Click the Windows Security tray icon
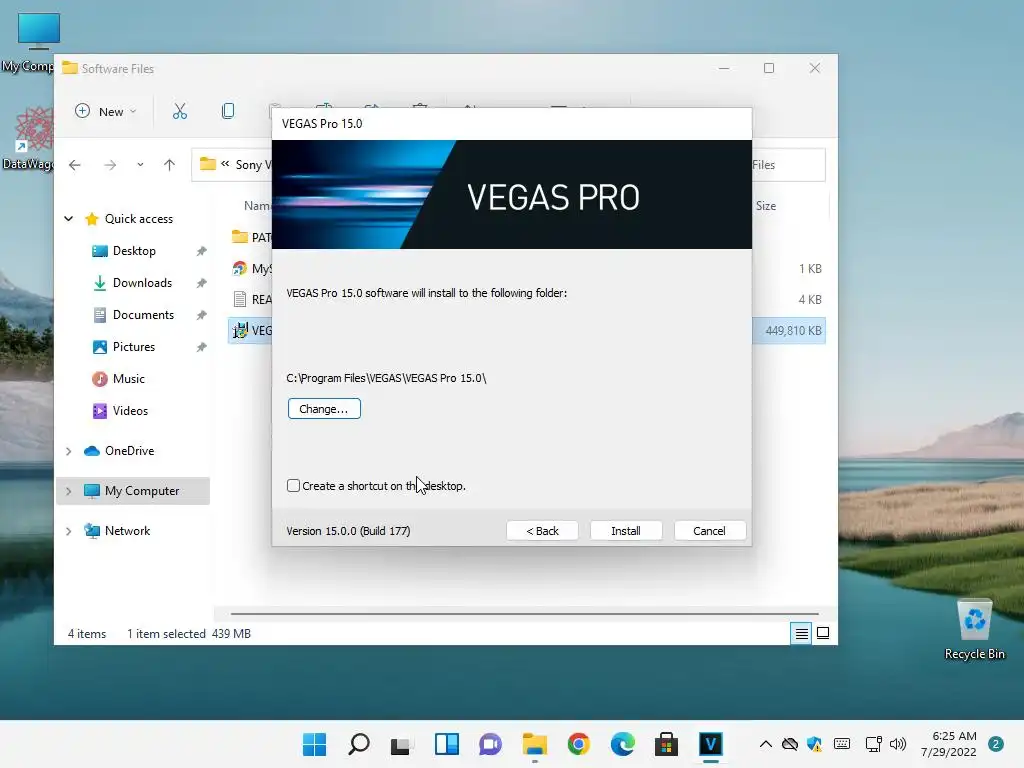The width and height of the screenshot is (1024, 768). (x=815, y=744)
